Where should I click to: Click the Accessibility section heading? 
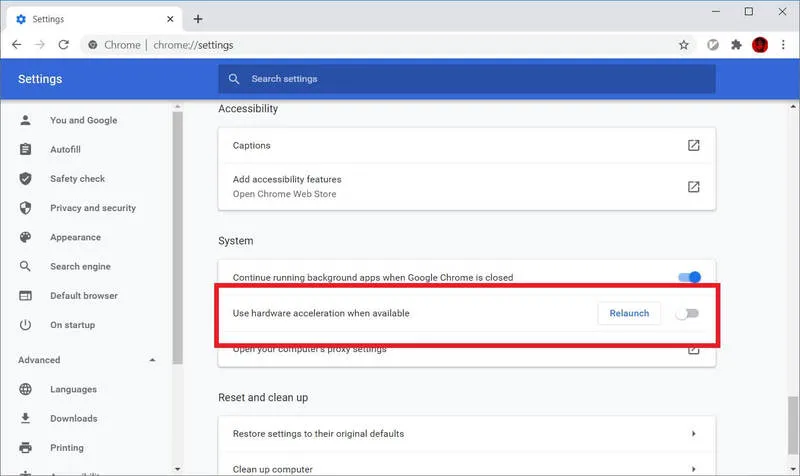[x=248, y=109]
